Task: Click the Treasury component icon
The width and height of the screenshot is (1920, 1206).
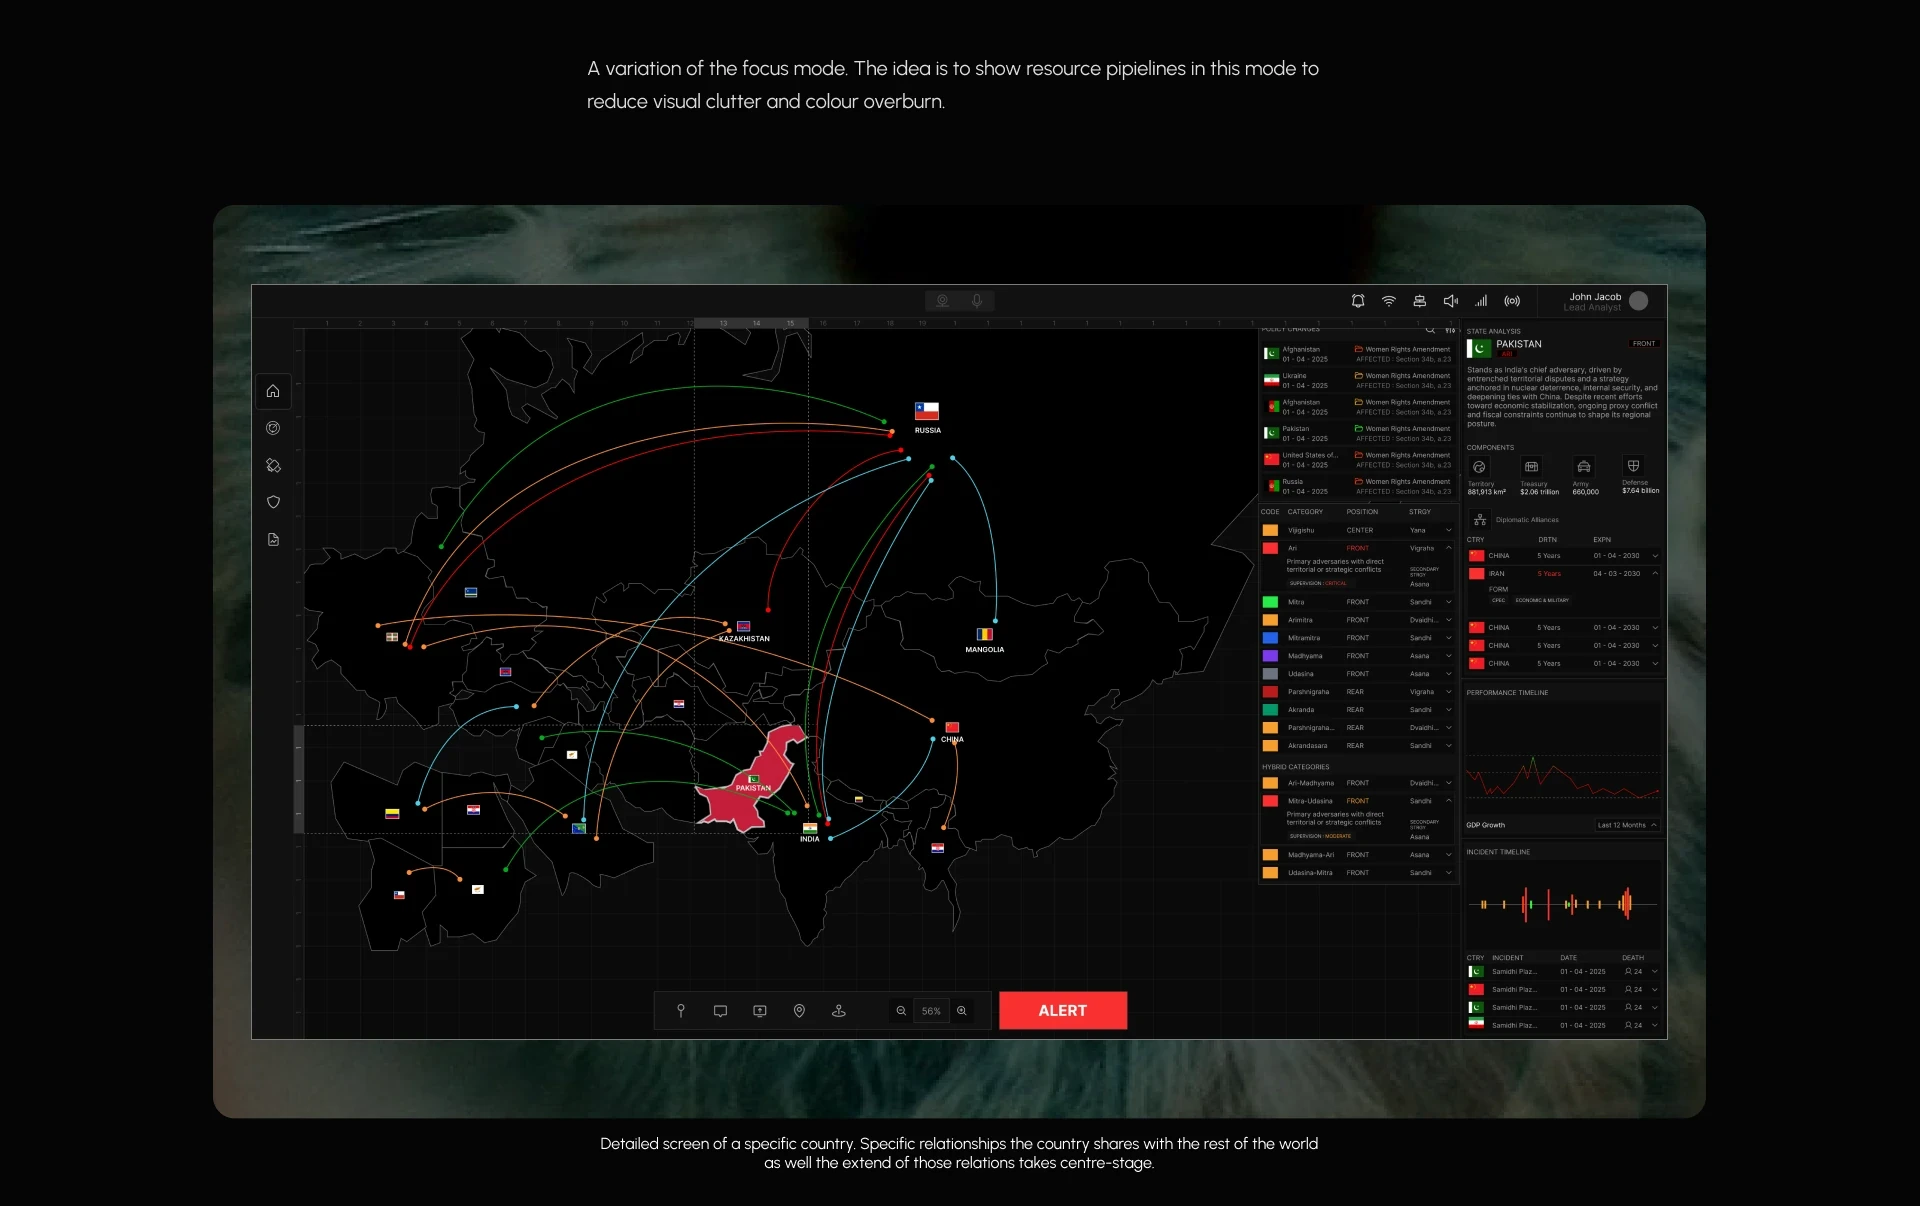Action: [1531, 467]
